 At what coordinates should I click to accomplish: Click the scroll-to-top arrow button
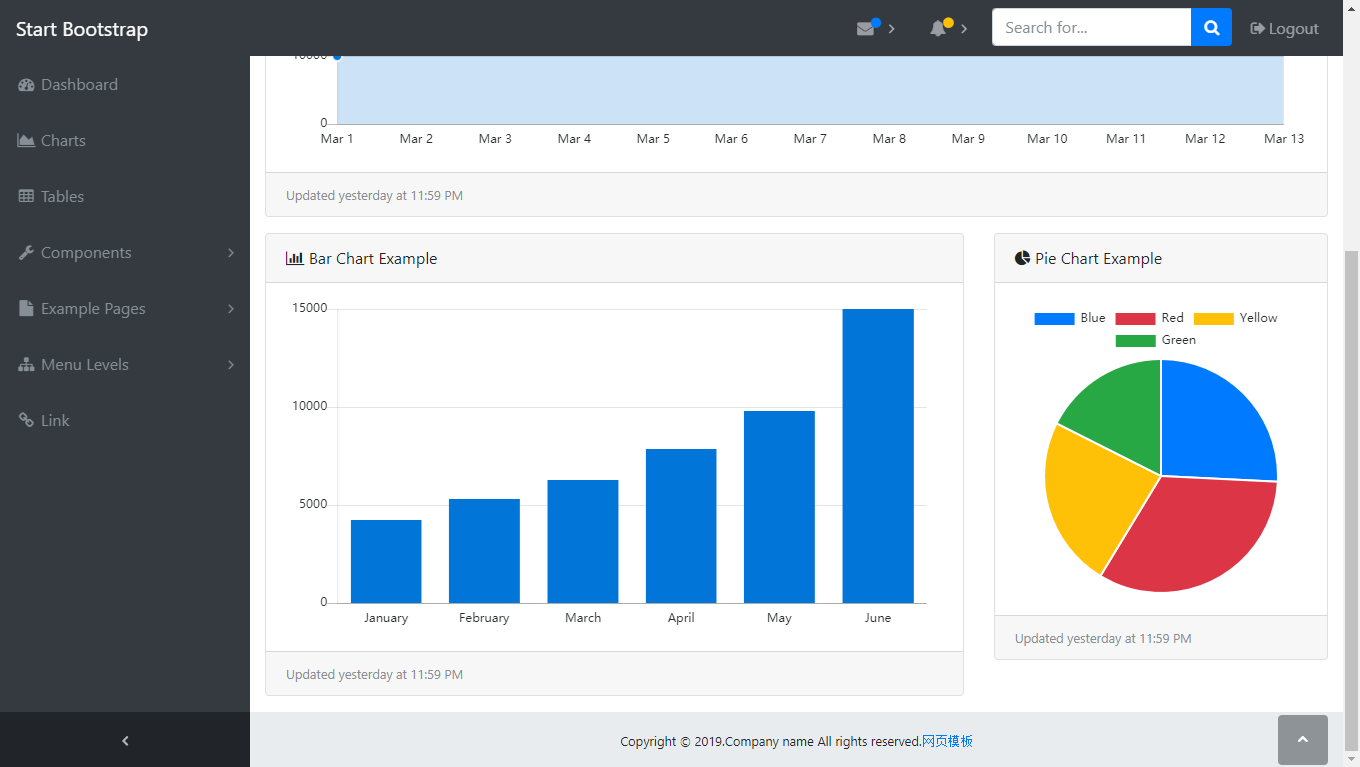point(1303,740)
